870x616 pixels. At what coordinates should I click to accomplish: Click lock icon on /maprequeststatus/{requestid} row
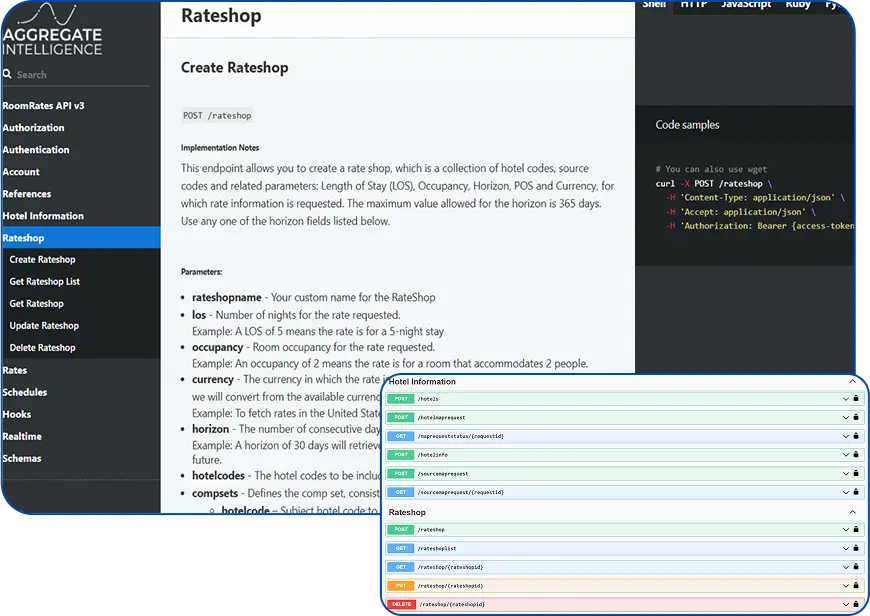pos(856,436)
